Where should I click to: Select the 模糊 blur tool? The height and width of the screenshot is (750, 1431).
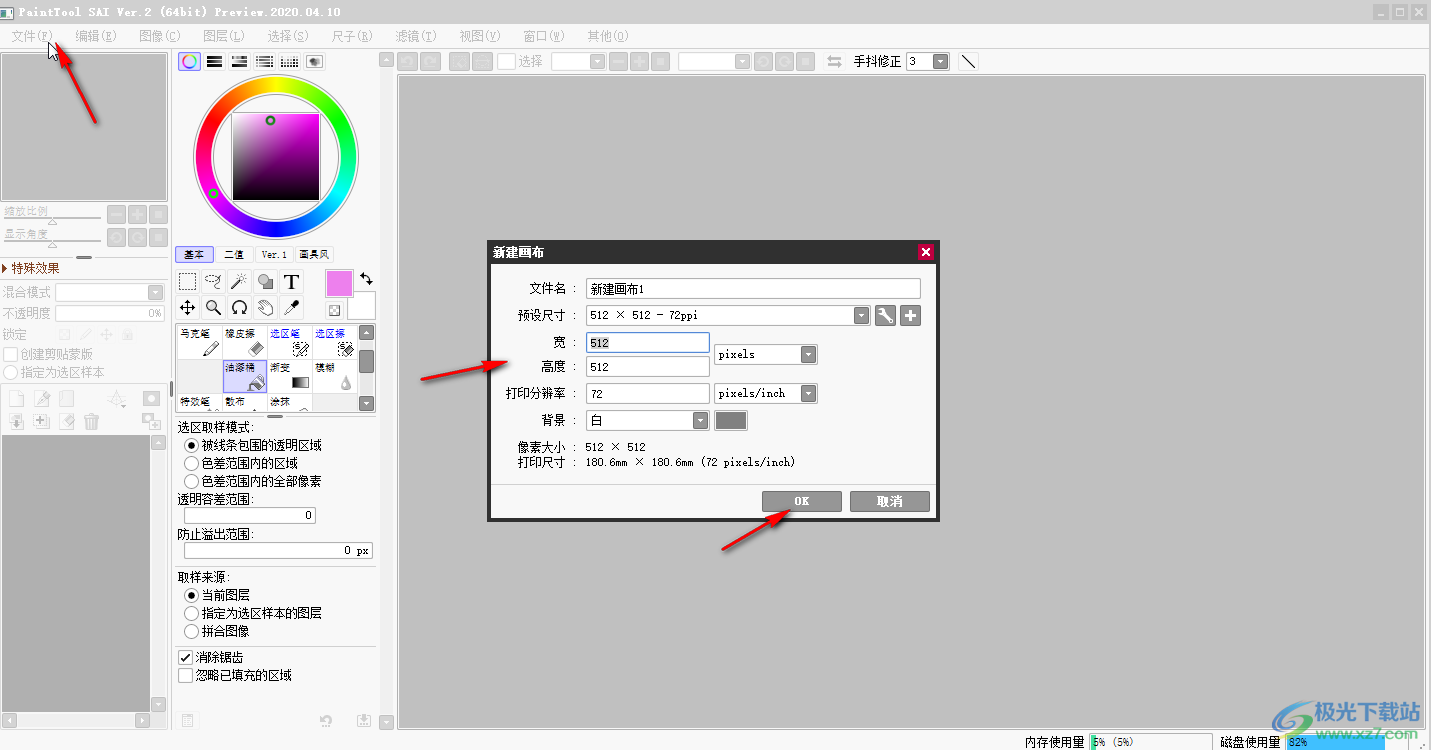coord(335,376)
